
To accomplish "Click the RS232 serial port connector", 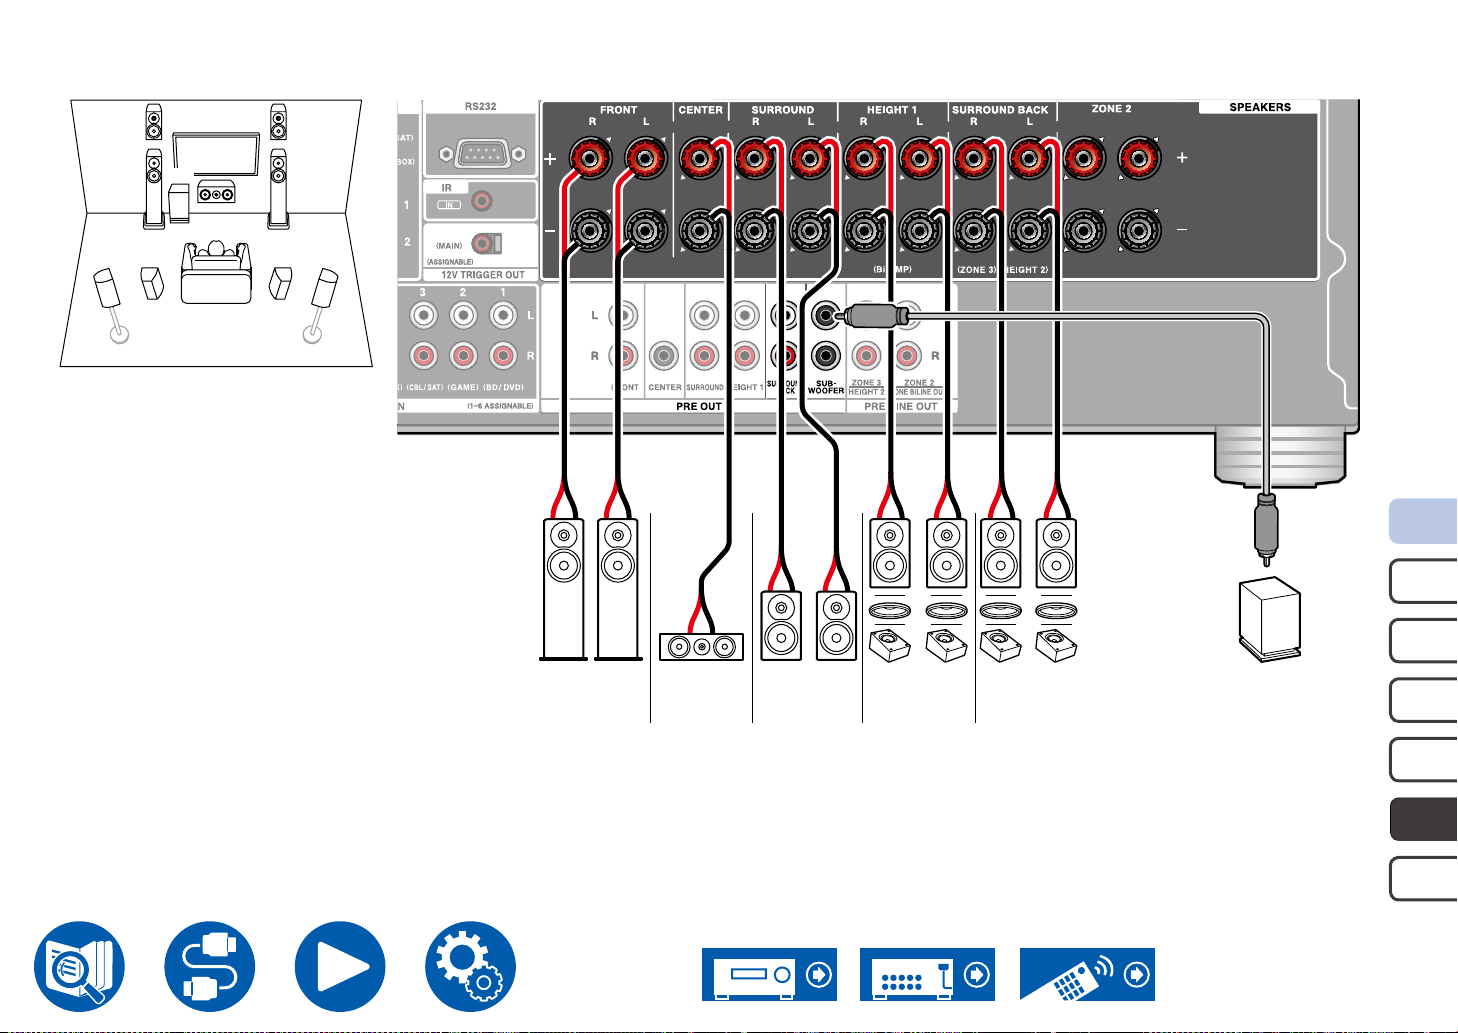I will (x=480, y=154).
